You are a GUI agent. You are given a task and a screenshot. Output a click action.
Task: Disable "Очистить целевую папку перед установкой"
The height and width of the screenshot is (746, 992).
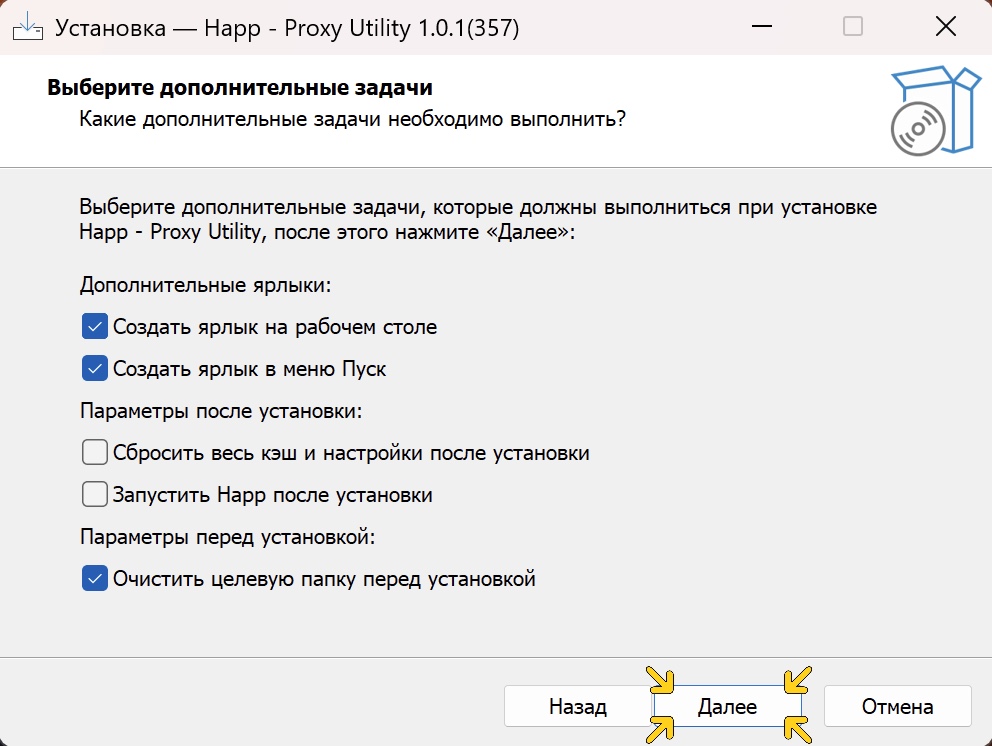93,578
